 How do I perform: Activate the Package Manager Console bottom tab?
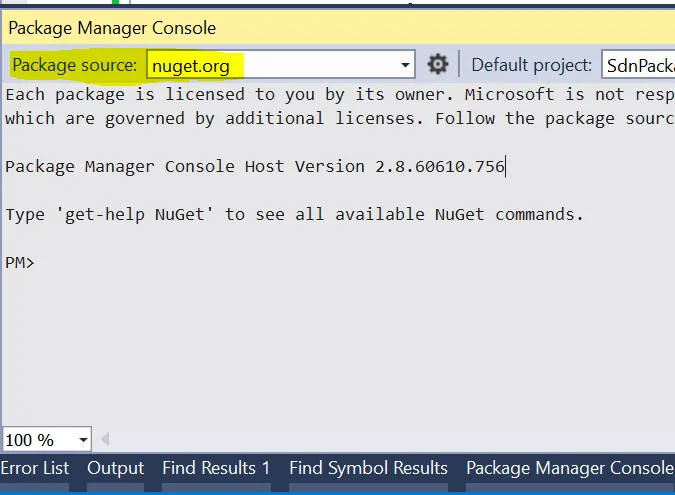[x=569, y=468]
